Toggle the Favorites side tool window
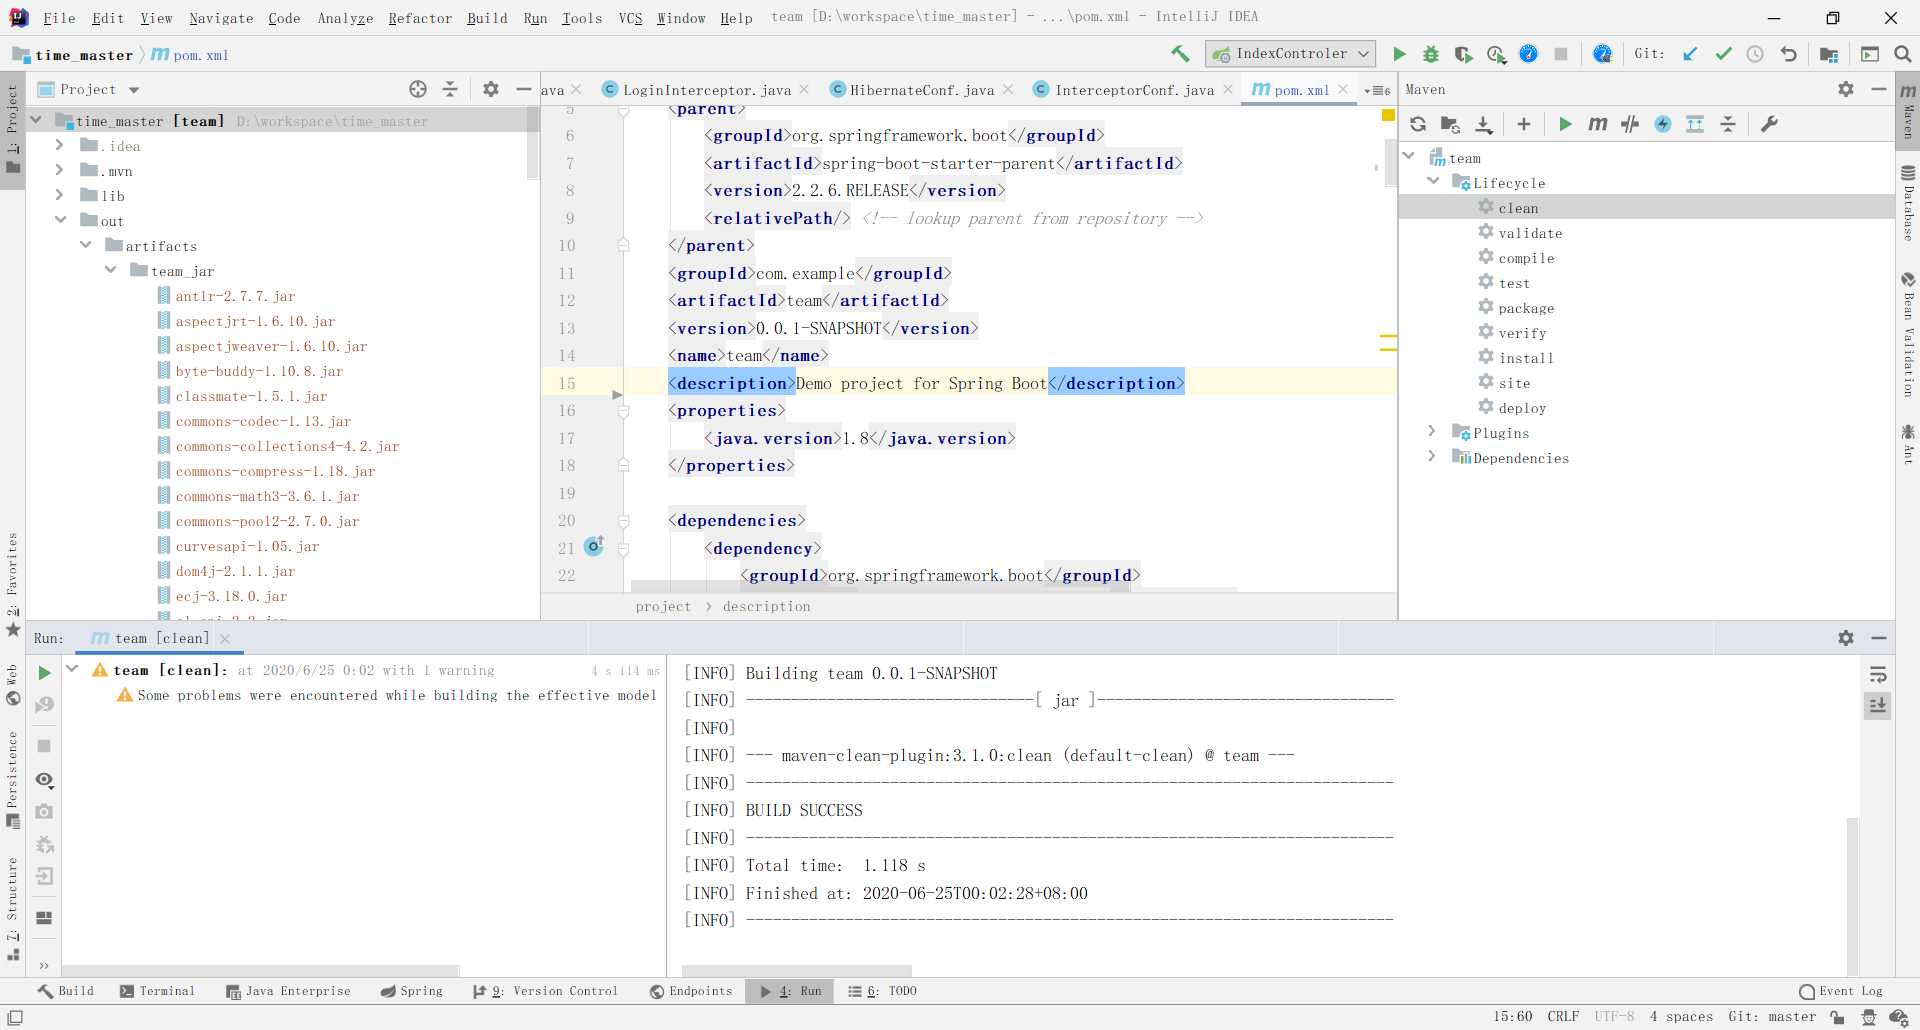 click(12, 585)
